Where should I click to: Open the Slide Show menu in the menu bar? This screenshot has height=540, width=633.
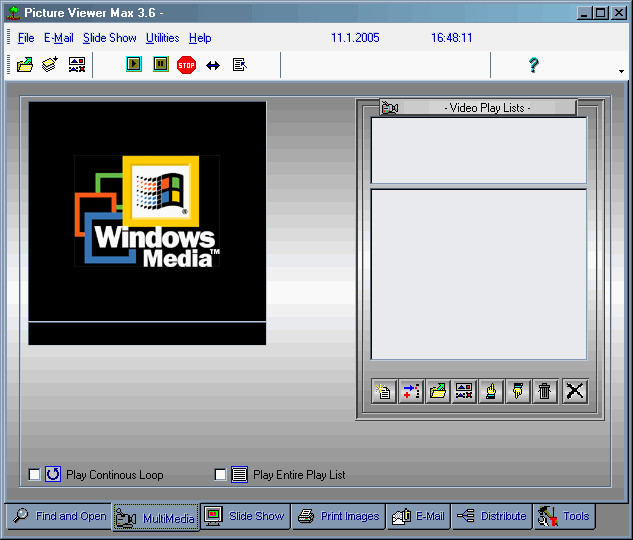109,38
